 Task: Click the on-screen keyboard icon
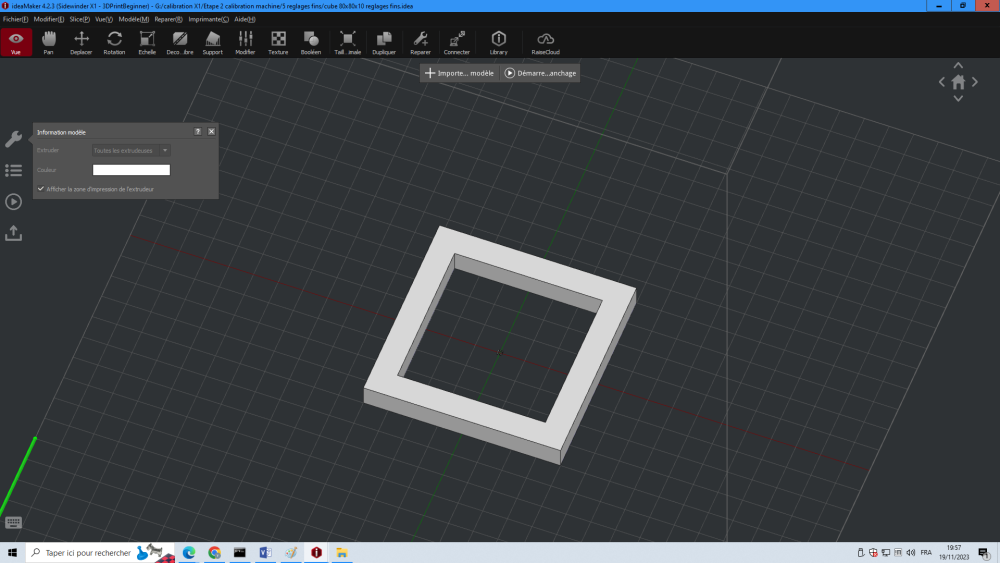[13, 522]
